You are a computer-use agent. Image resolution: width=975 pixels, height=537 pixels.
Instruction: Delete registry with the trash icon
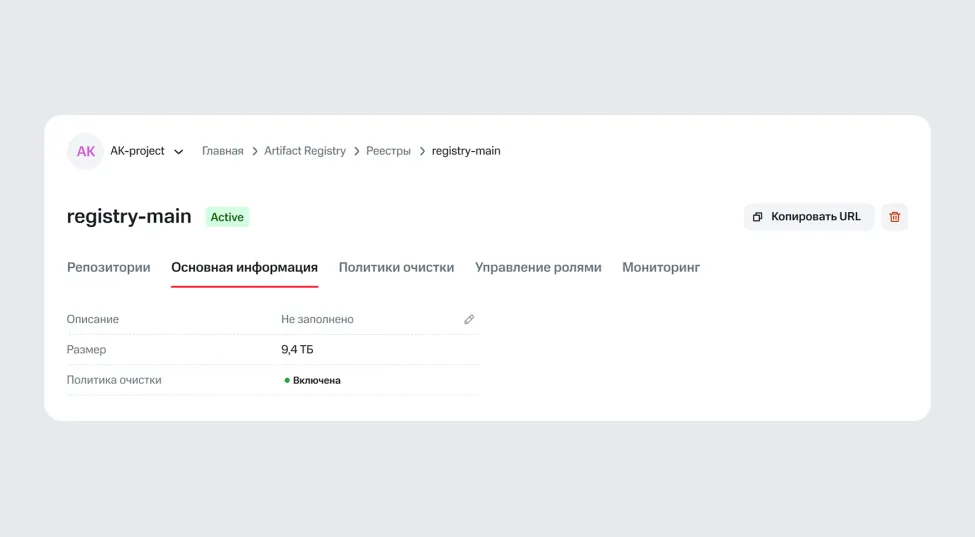[894, 217]
